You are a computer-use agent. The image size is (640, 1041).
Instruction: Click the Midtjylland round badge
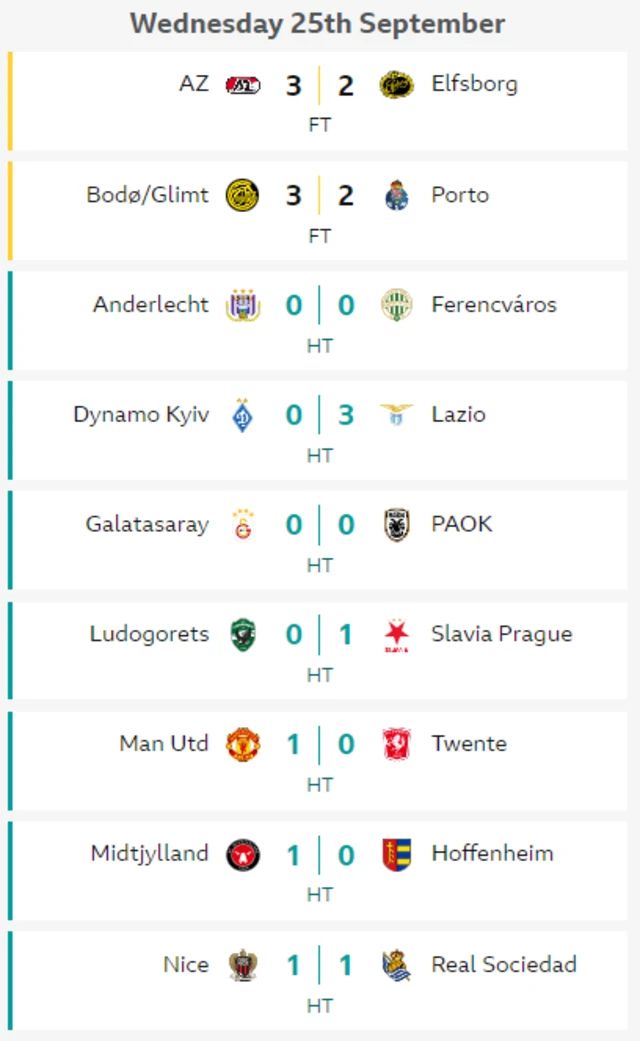pyautogui.click(x=243, y=854)
